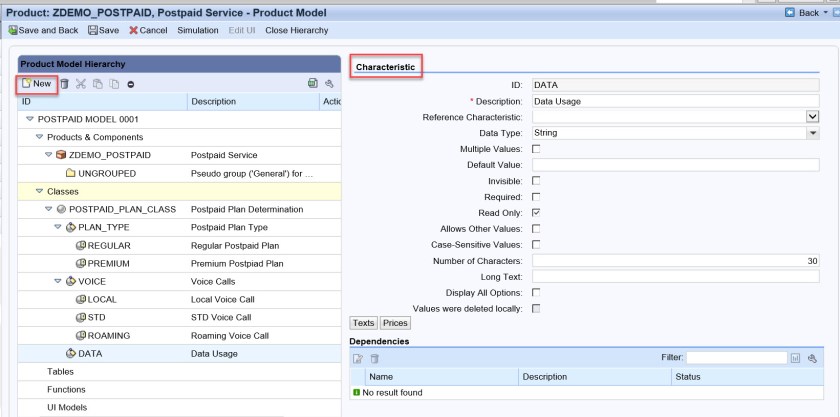840x417 pixels.
Task: Click the Prices button
Action: (x=396, y=323)
